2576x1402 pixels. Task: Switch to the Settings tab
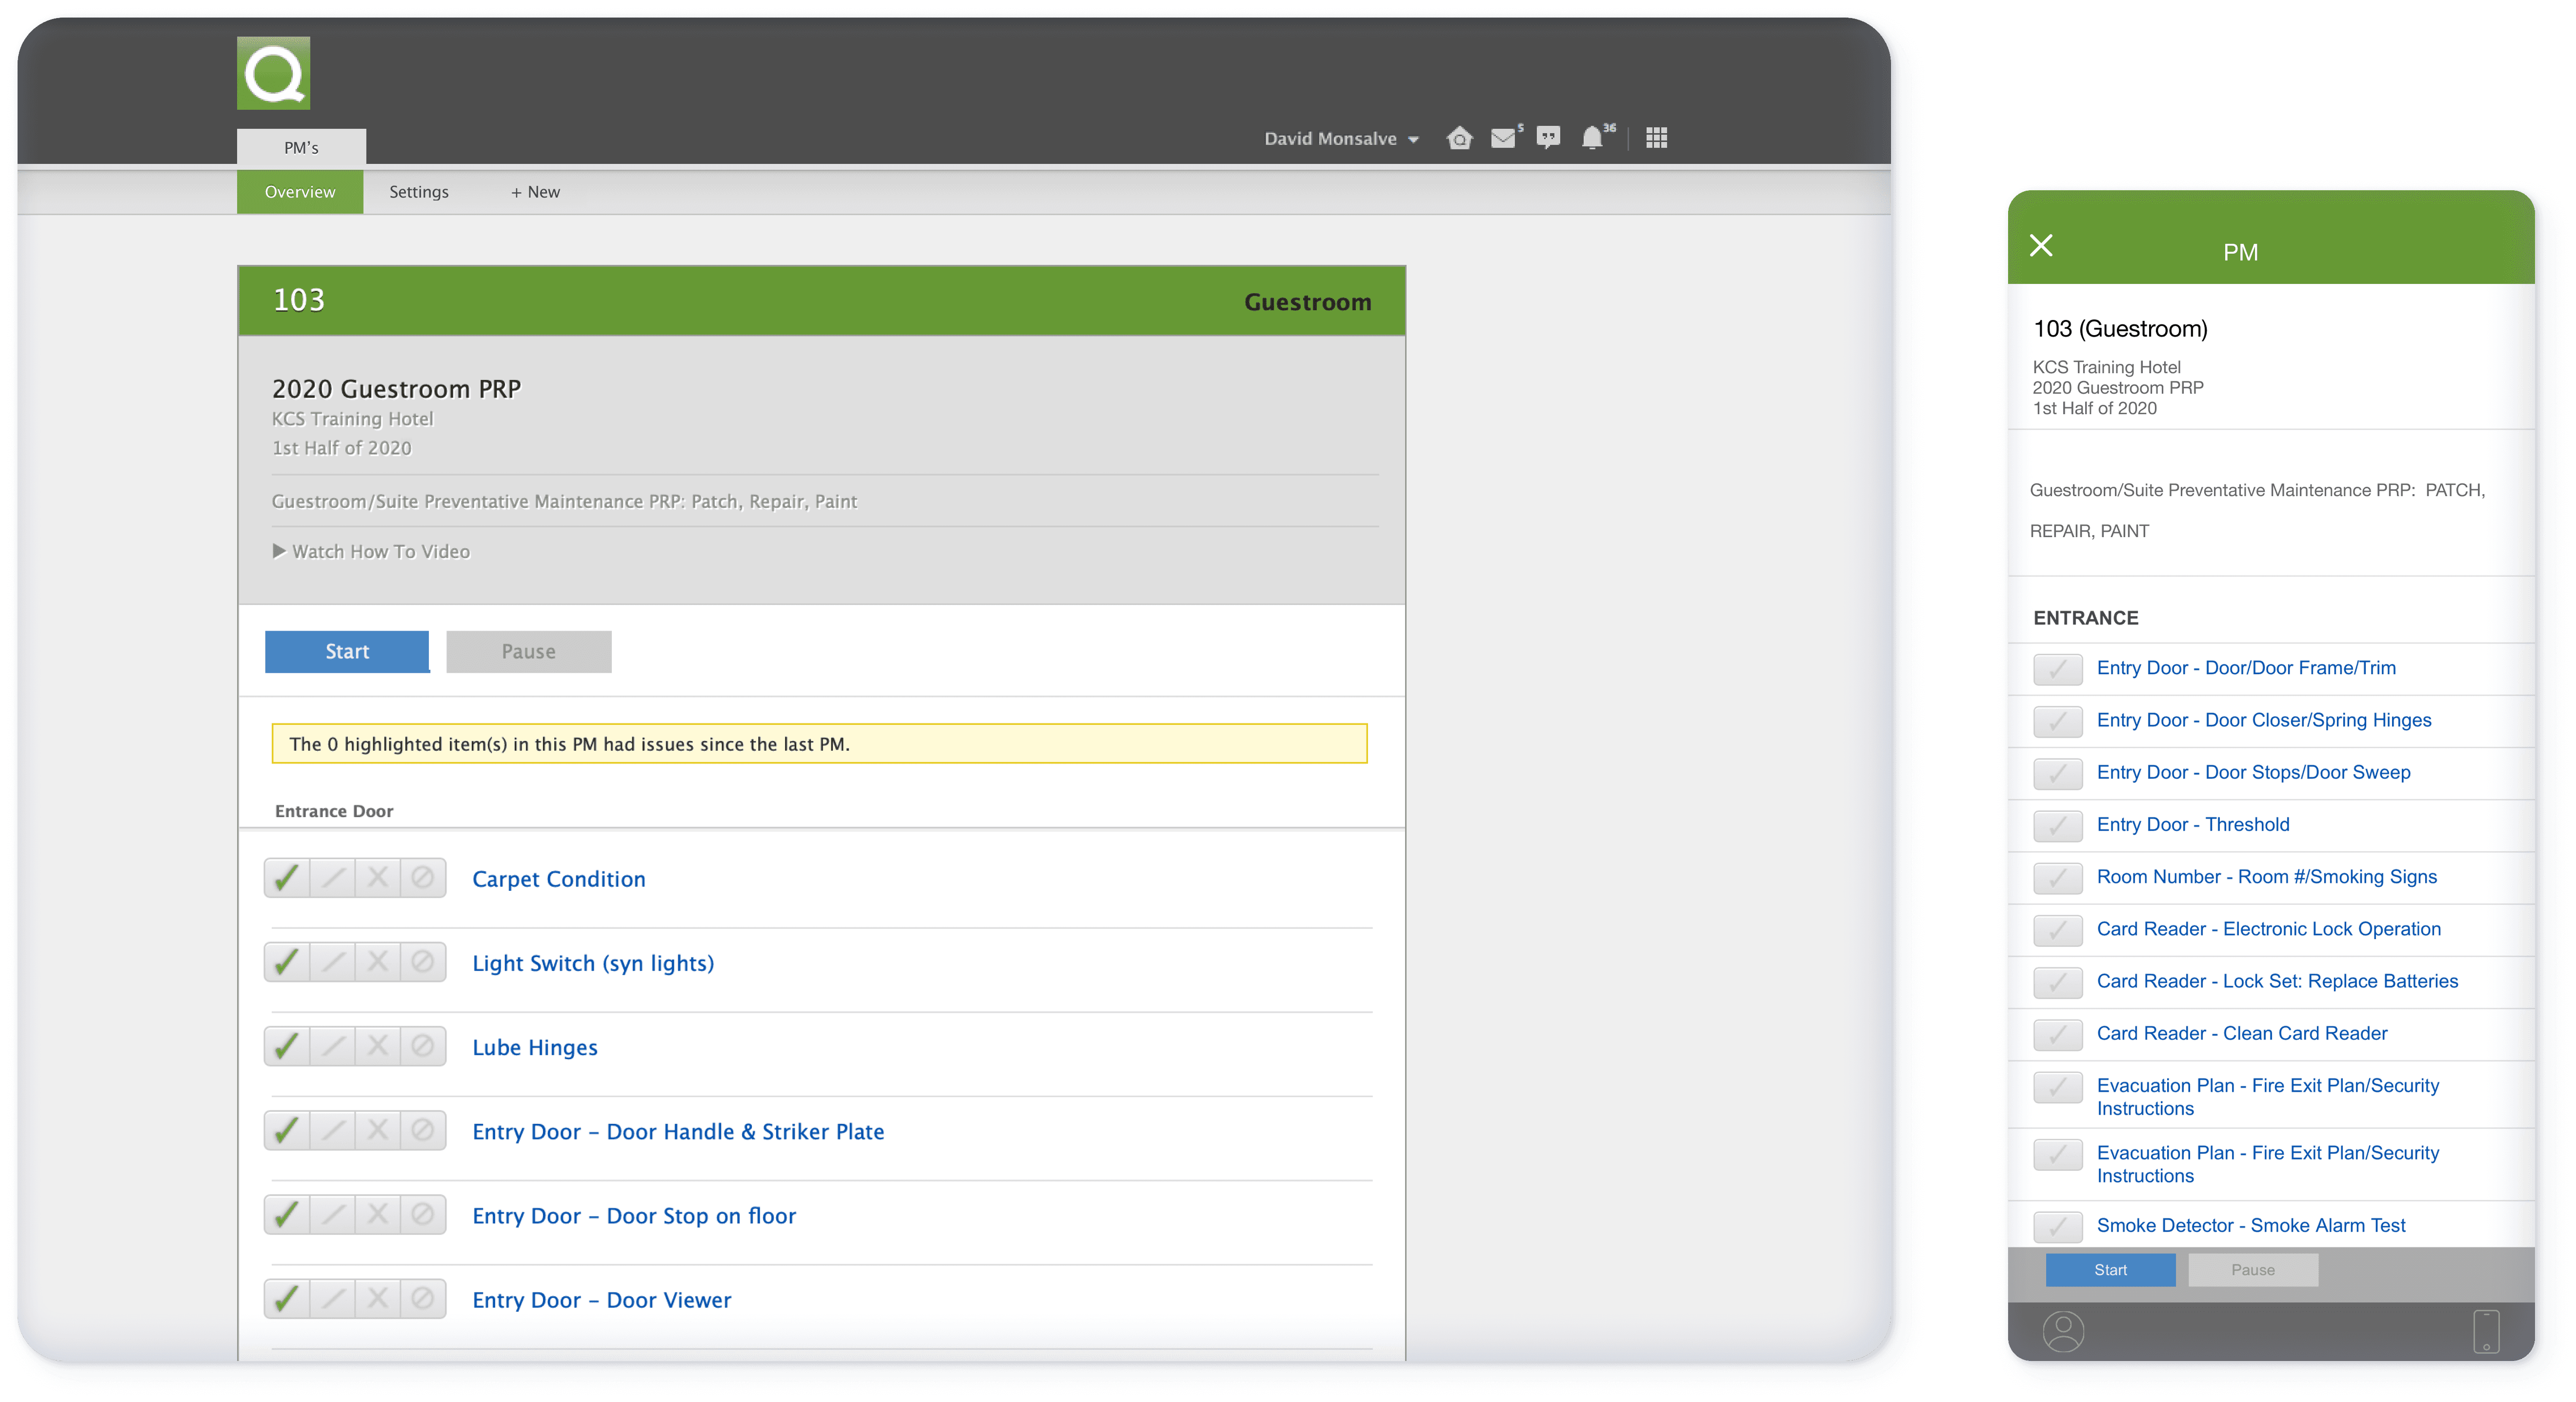[x=418, y=192]
